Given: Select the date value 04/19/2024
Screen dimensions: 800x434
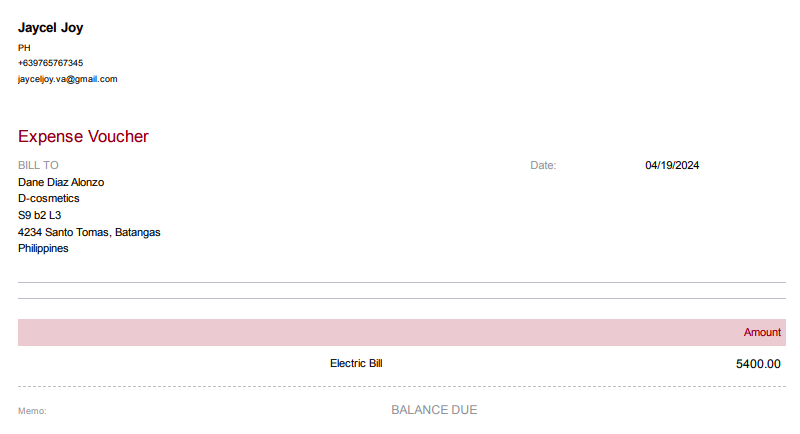Looking at the screenshot, I should tap(672, 165).
